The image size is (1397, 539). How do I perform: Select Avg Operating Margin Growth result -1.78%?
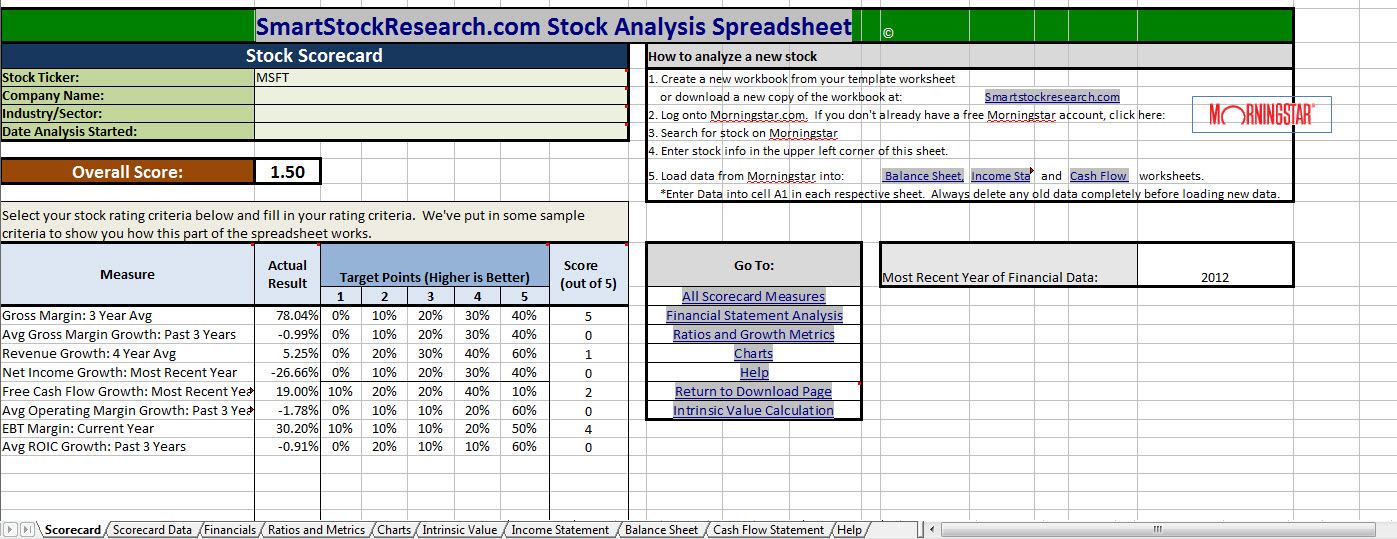click(x=286, y=410)
